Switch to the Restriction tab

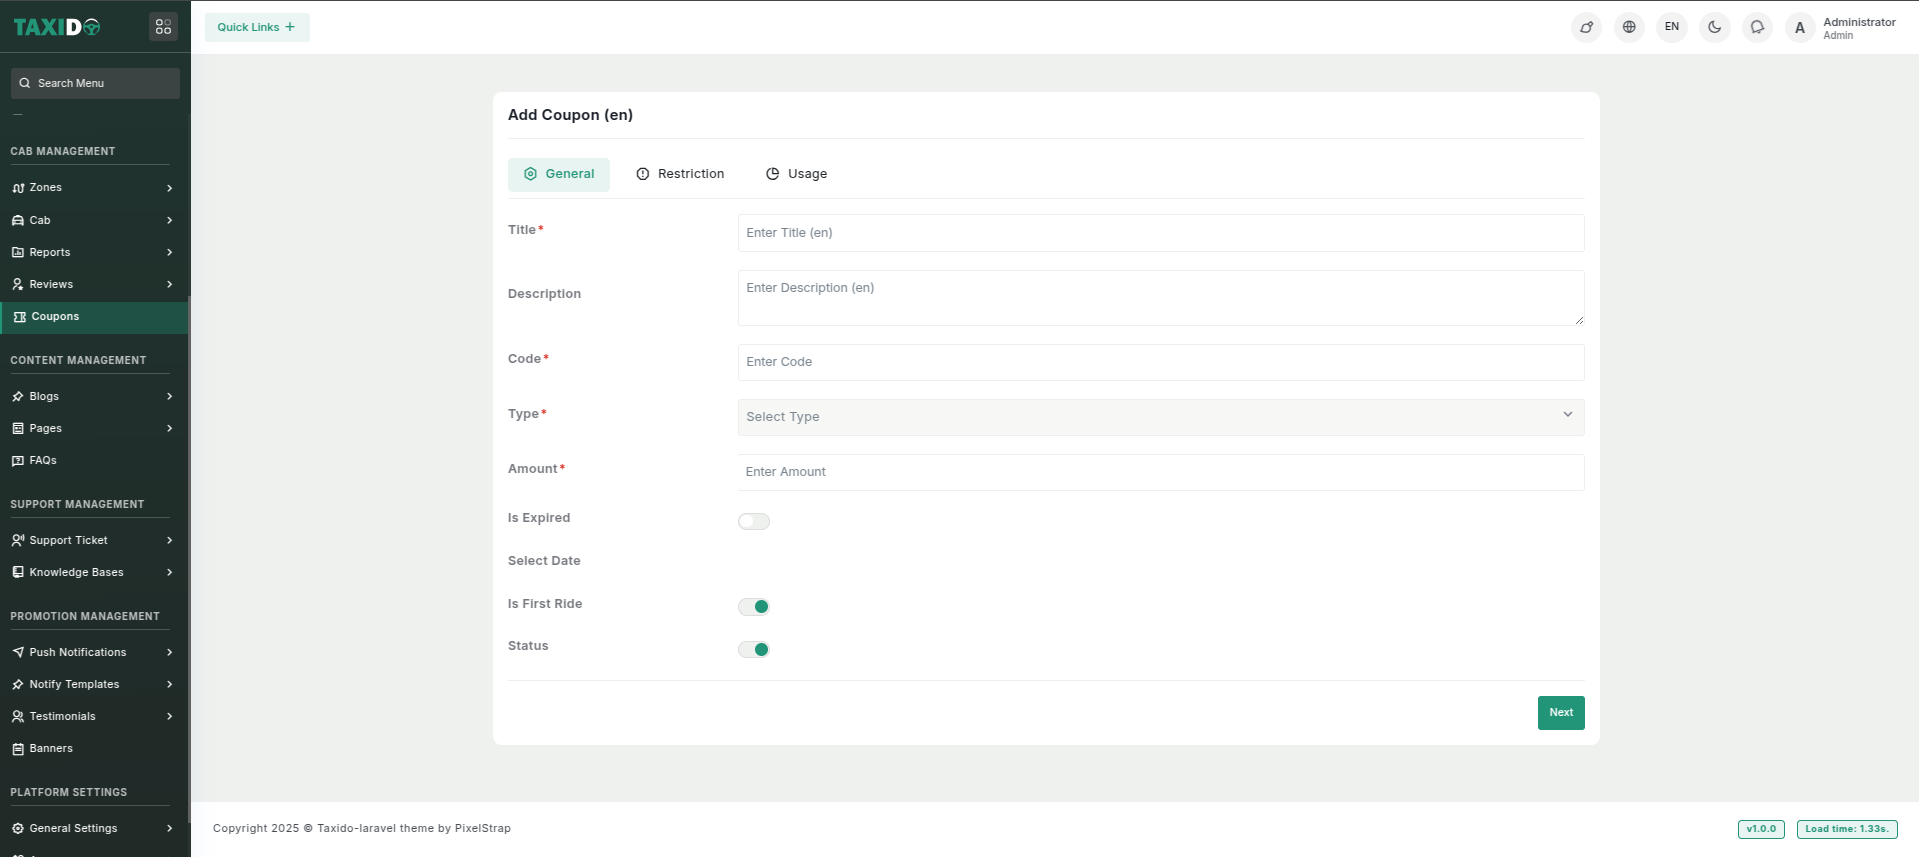[x=680, y=174]
